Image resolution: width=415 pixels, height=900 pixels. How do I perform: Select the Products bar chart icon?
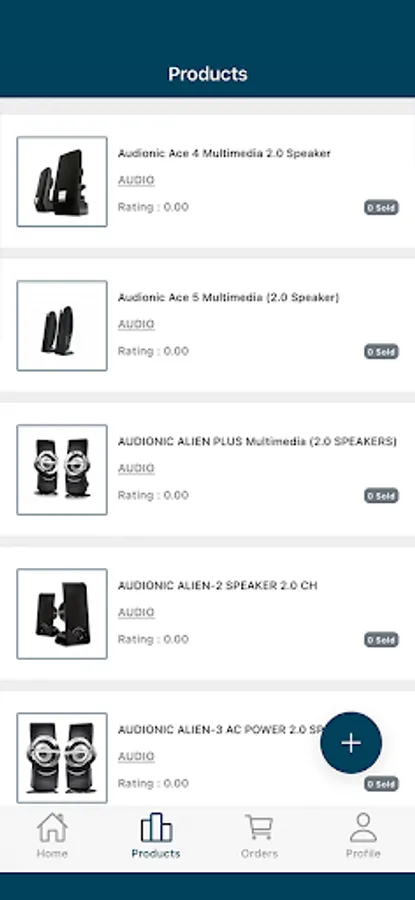pyautogui.click(x=156, y=828)
